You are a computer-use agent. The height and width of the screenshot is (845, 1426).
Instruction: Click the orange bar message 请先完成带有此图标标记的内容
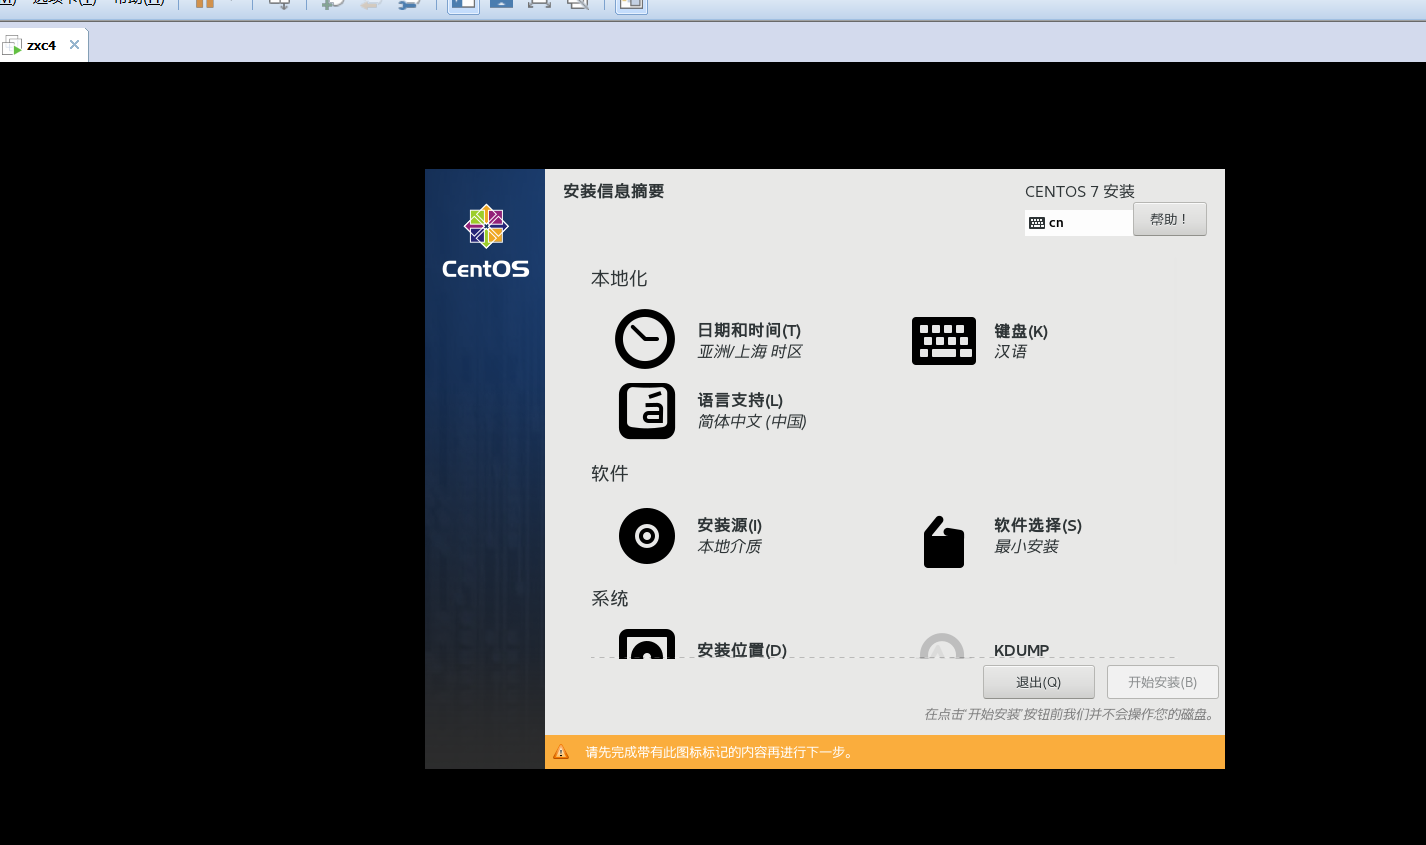click(x=719, y=752)
